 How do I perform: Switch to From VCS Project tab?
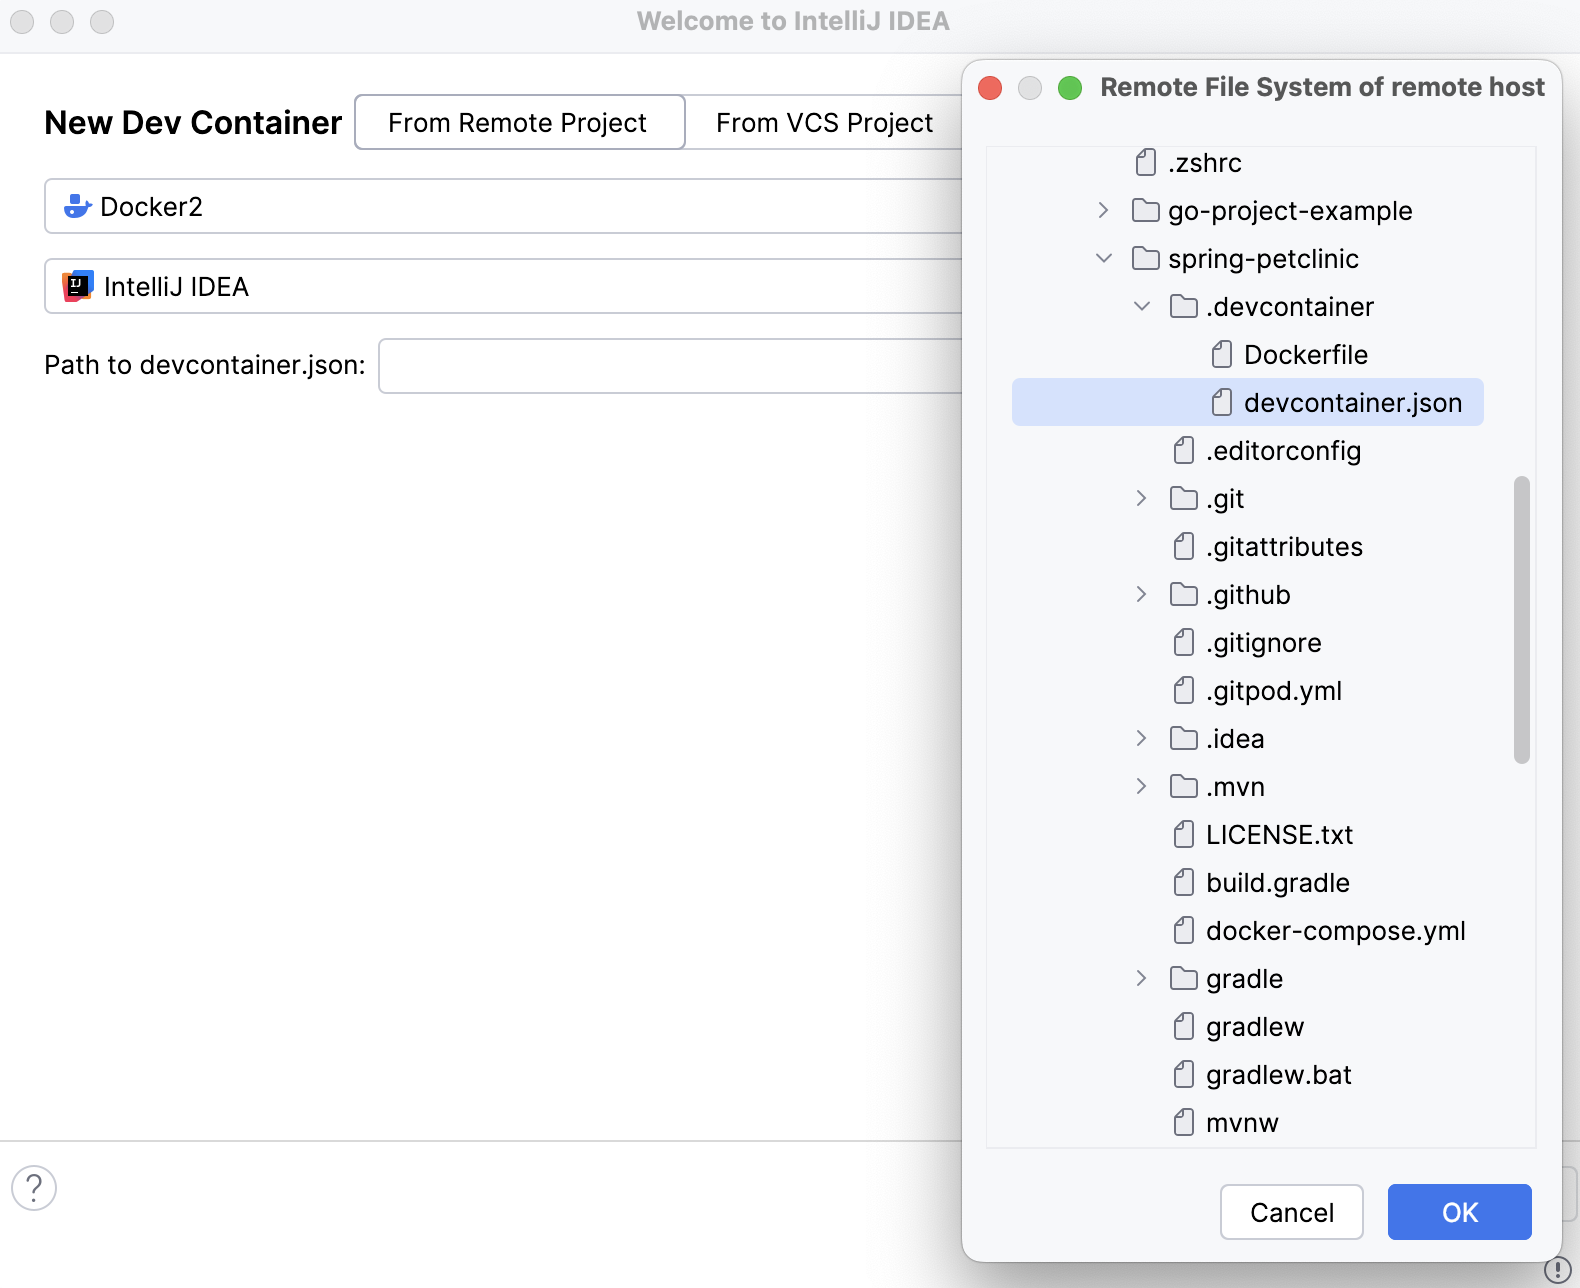[824, 123]
